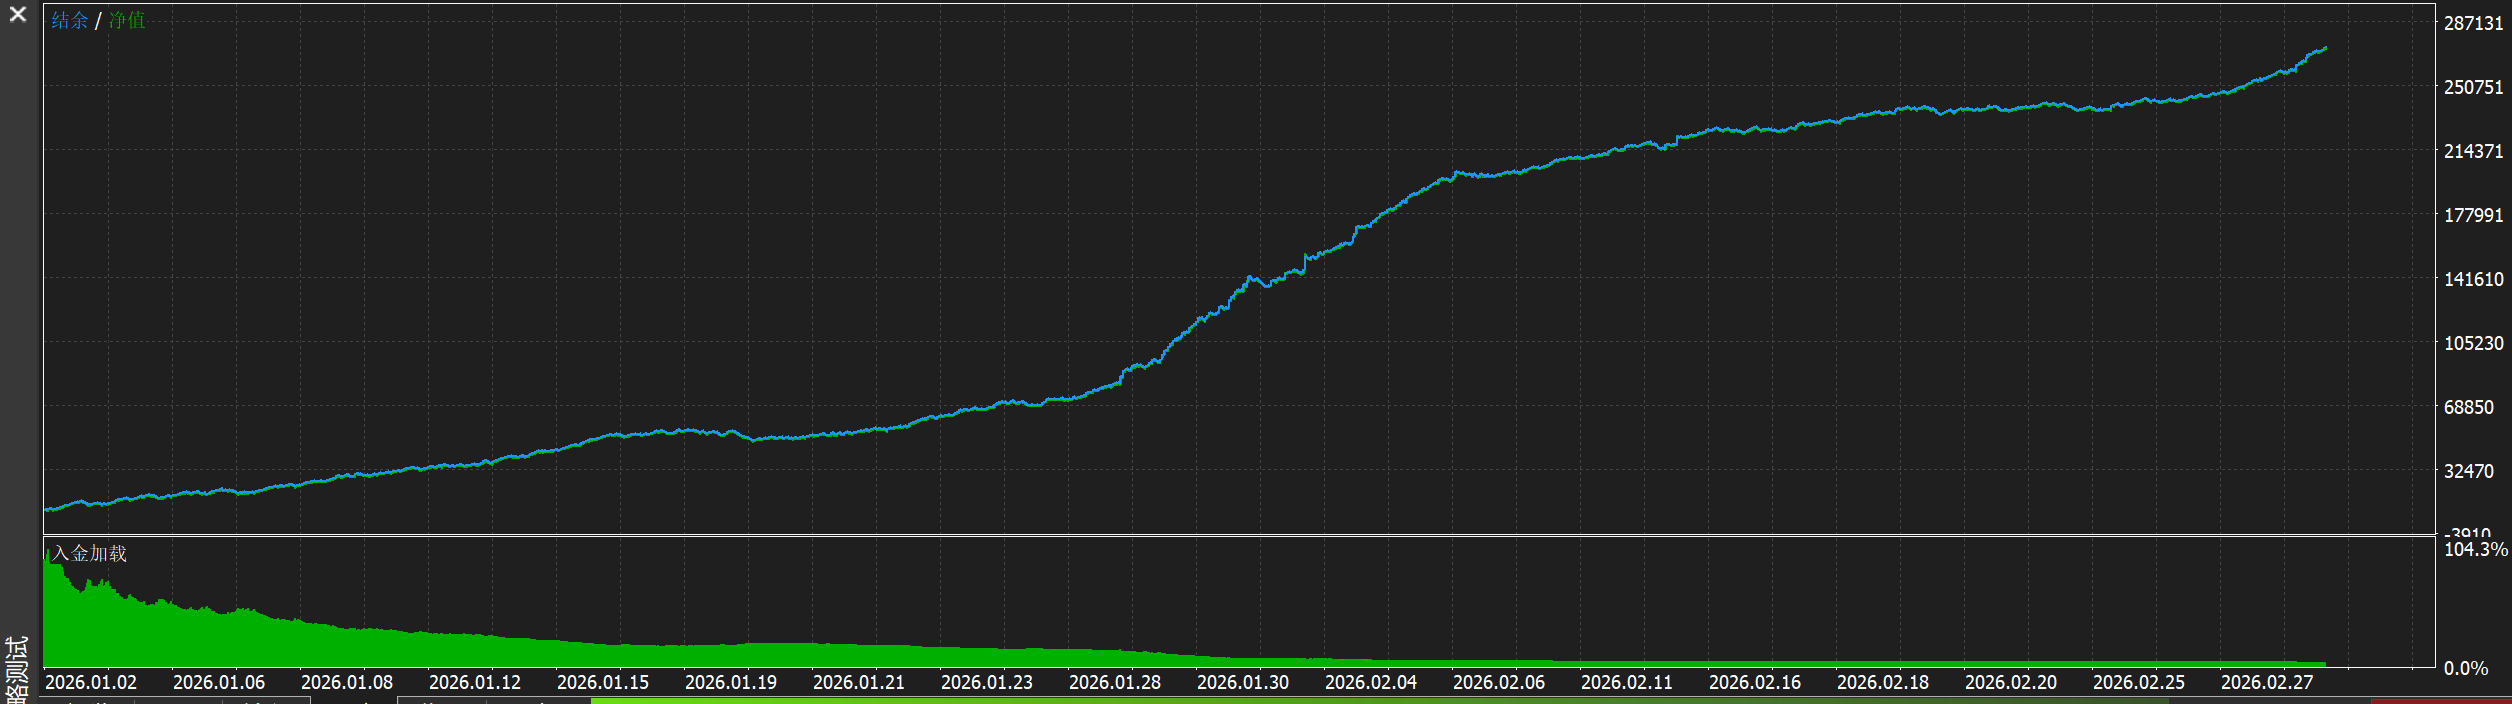The width and height of the screenshot is (2512, 704).
Task: Click date label 2026.02.11
Action: coord(1627,682)
